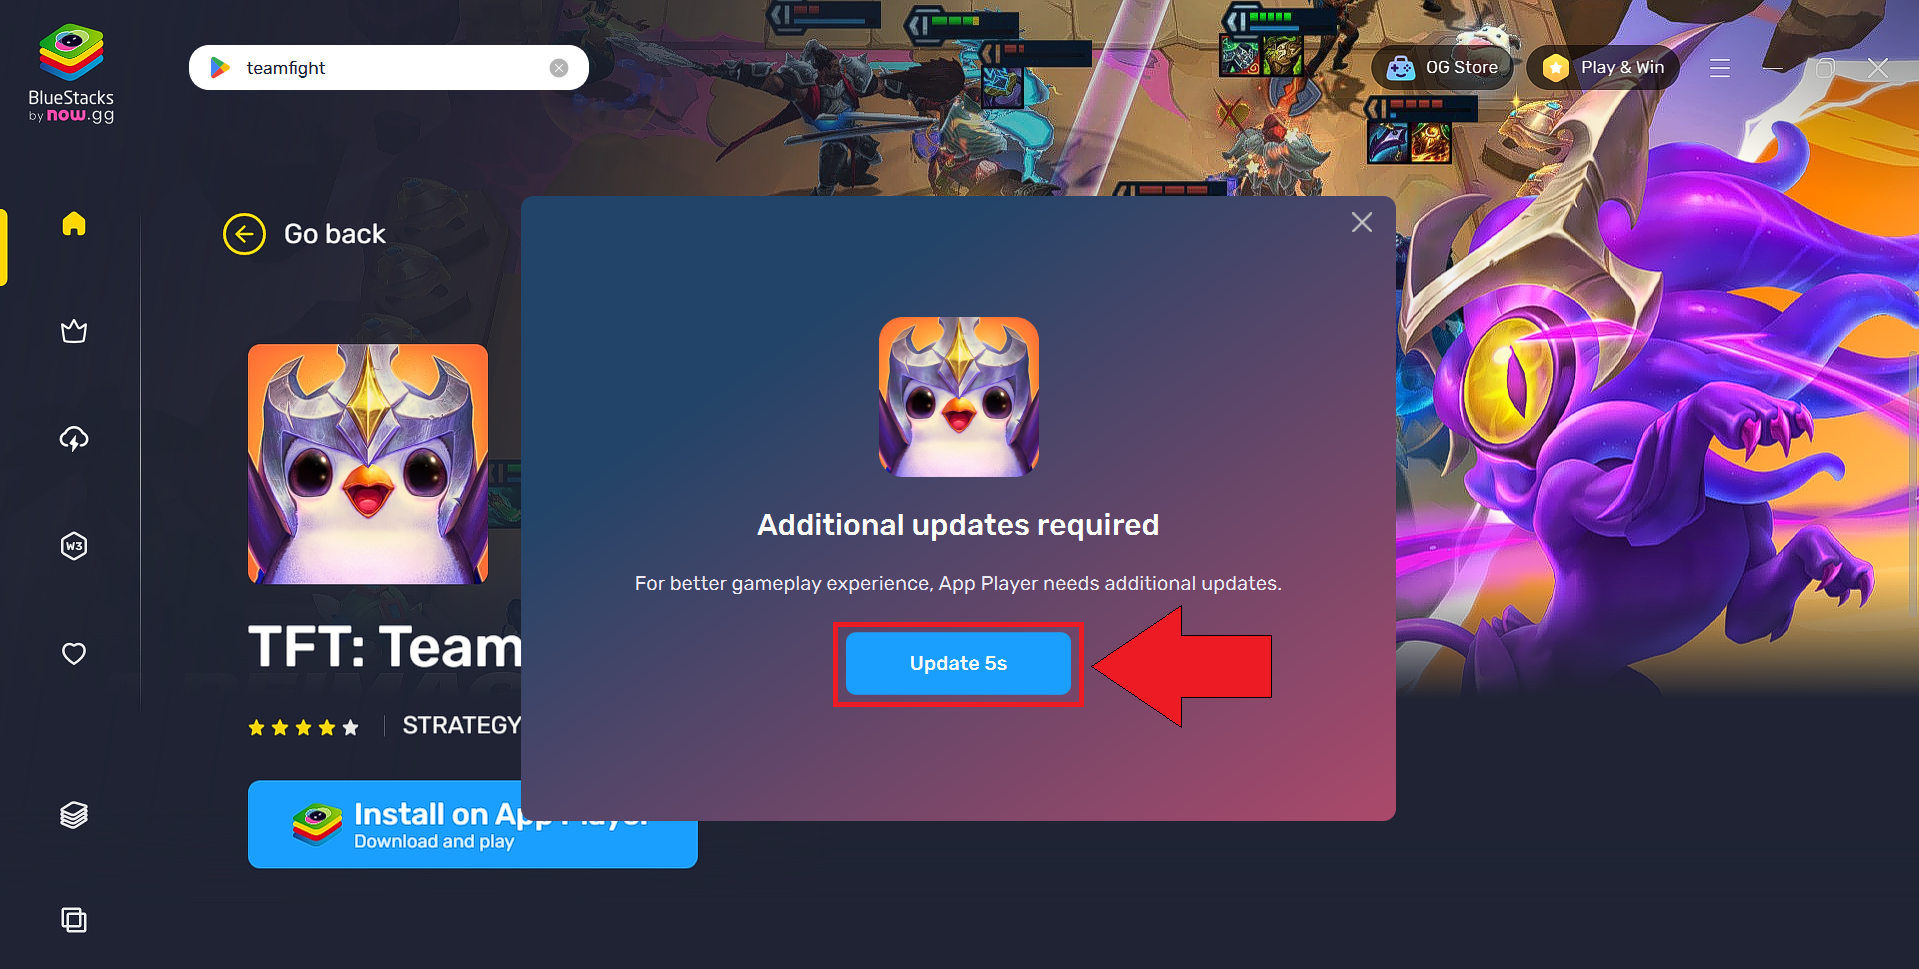The width and height of the screenshot is (1919, 969).
Task: Click the Update 5s button
Action: pyautogui.click(x=958, y=663)
